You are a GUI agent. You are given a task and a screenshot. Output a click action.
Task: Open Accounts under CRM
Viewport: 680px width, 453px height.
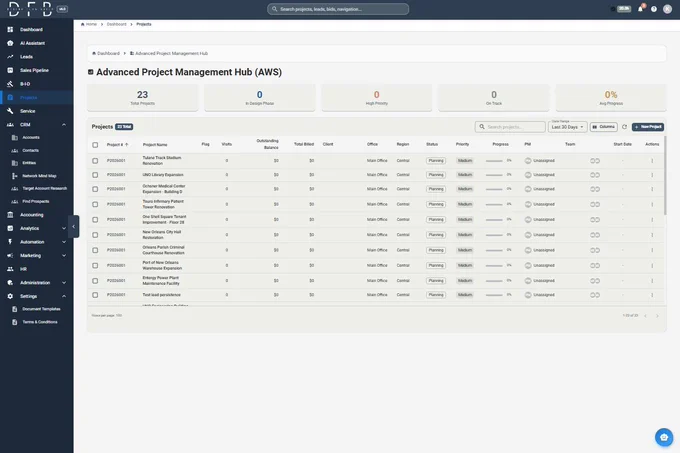coord(36,137)
